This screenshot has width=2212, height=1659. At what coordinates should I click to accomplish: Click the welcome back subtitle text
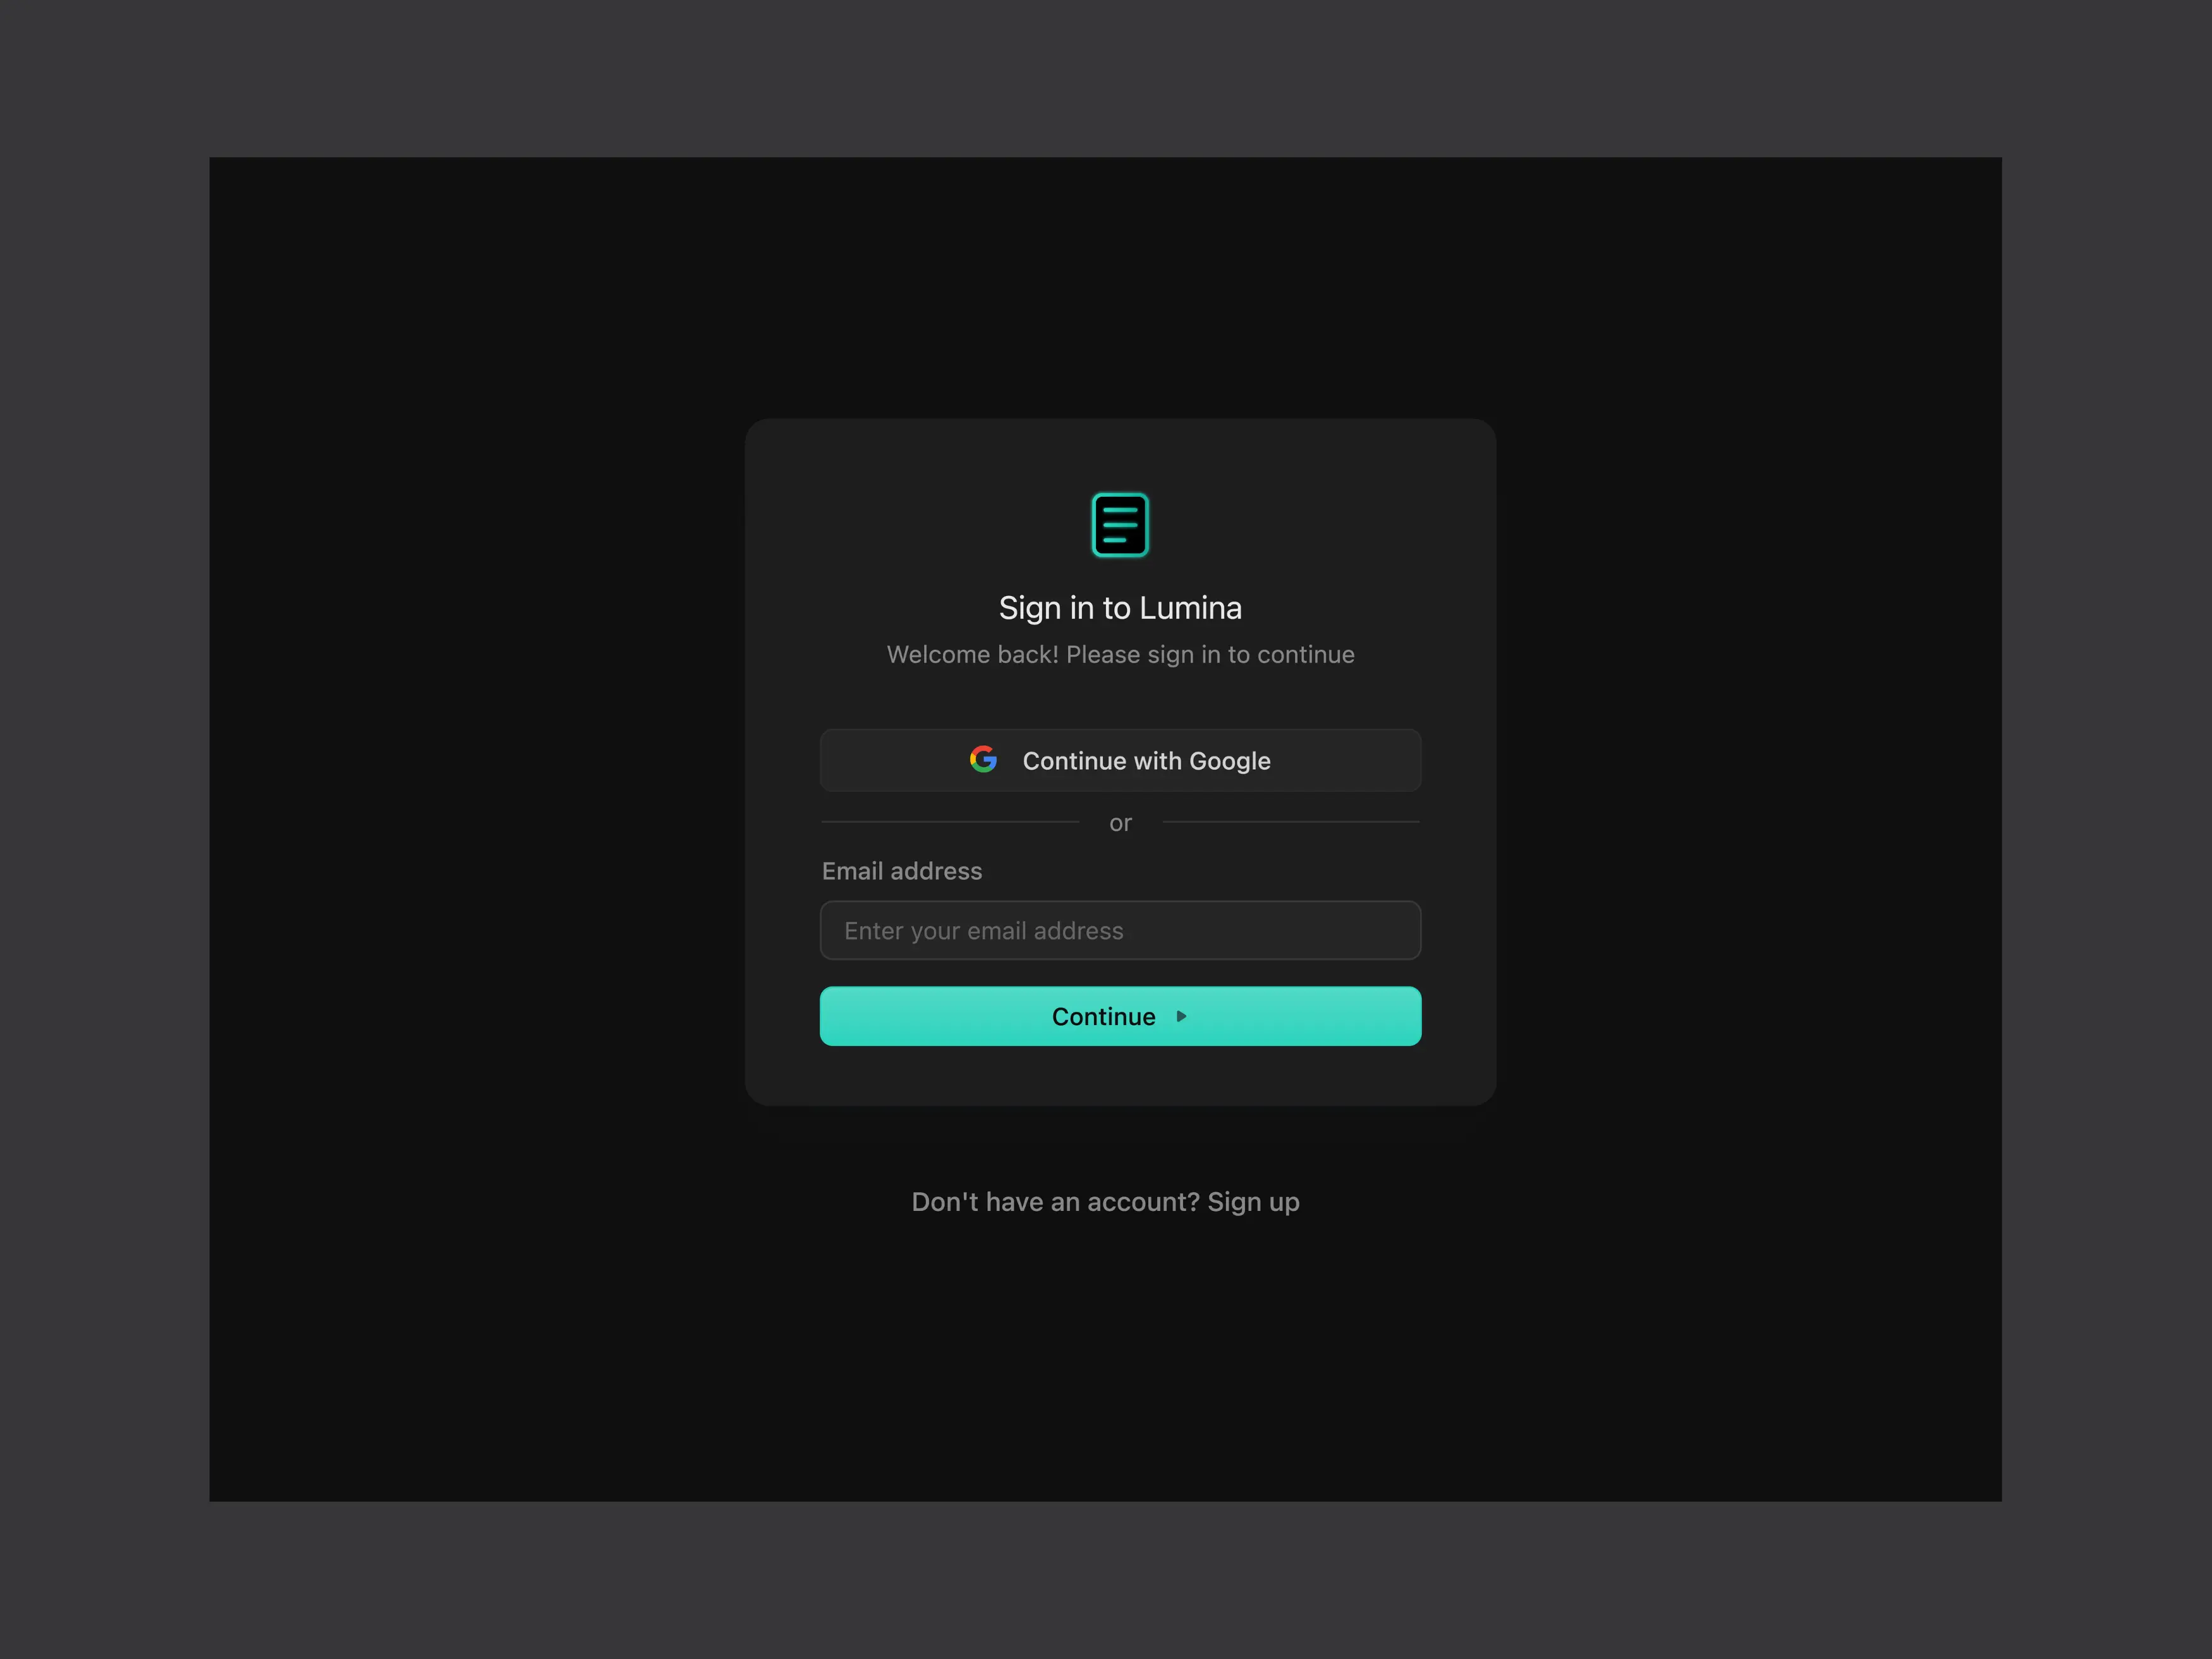point(1120,654)
